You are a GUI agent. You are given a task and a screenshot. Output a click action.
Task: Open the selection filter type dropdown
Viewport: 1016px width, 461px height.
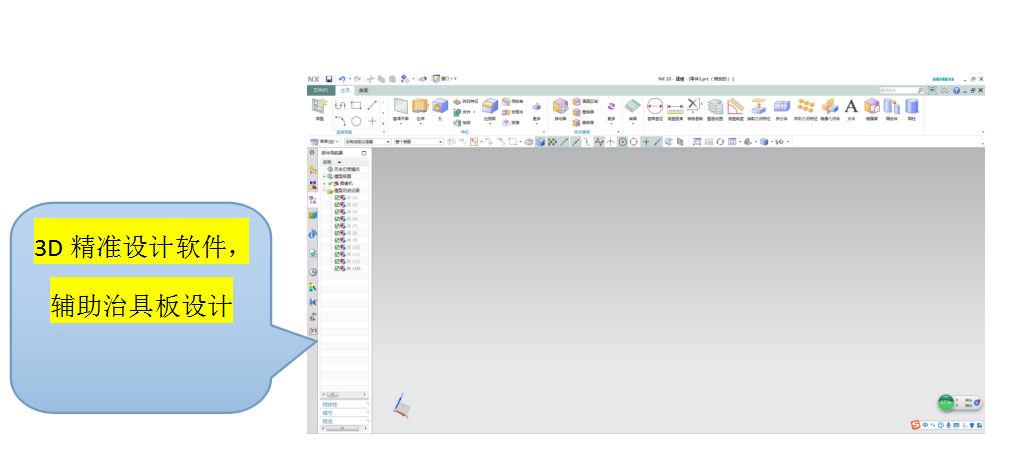[366, 142]
